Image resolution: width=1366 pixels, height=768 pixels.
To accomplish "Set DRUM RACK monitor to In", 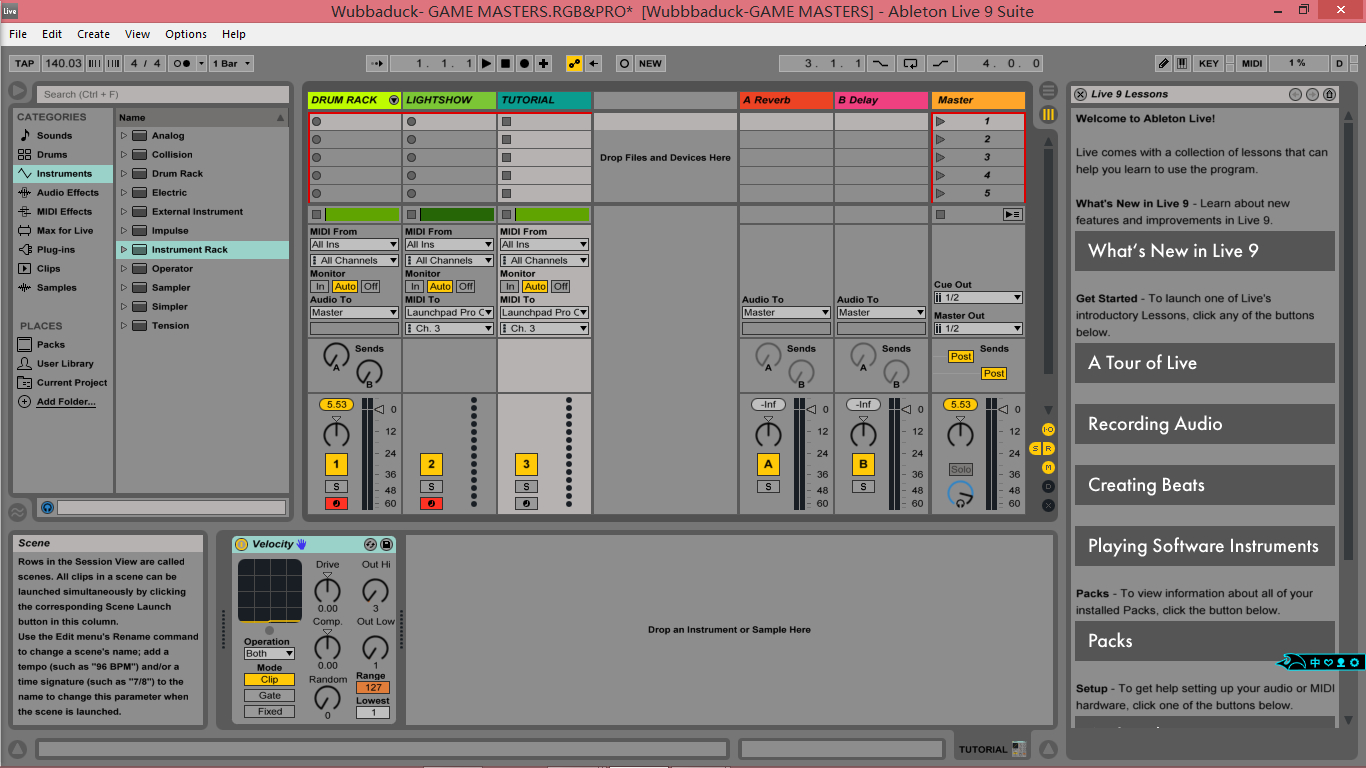I will coord(319,286).
